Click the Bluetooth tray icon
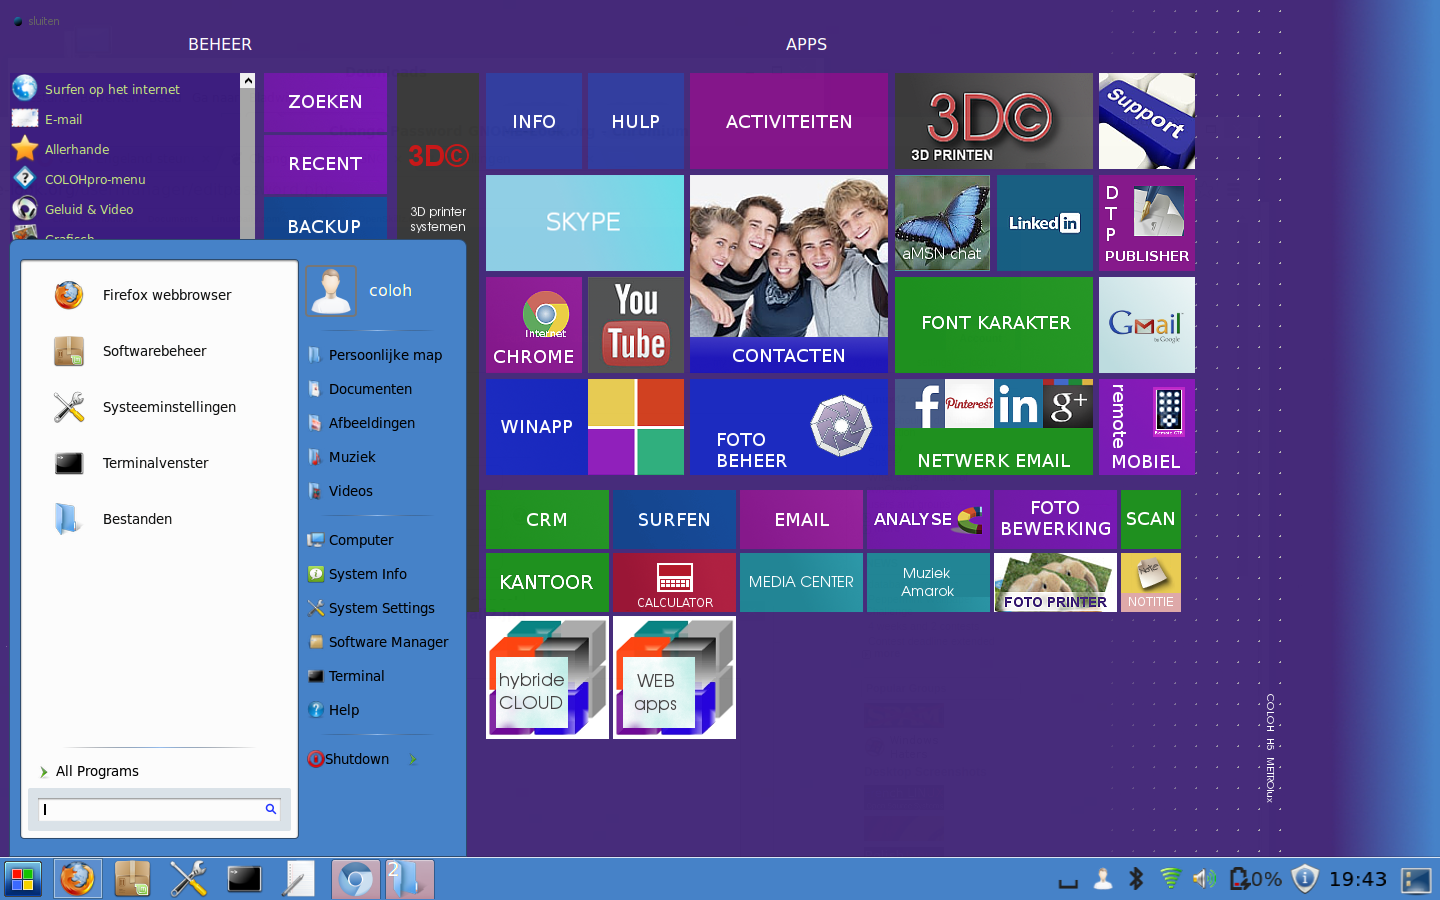The height and width of the screenshot is (900, 1440). pyautogui.click(x=1136, y=879)
